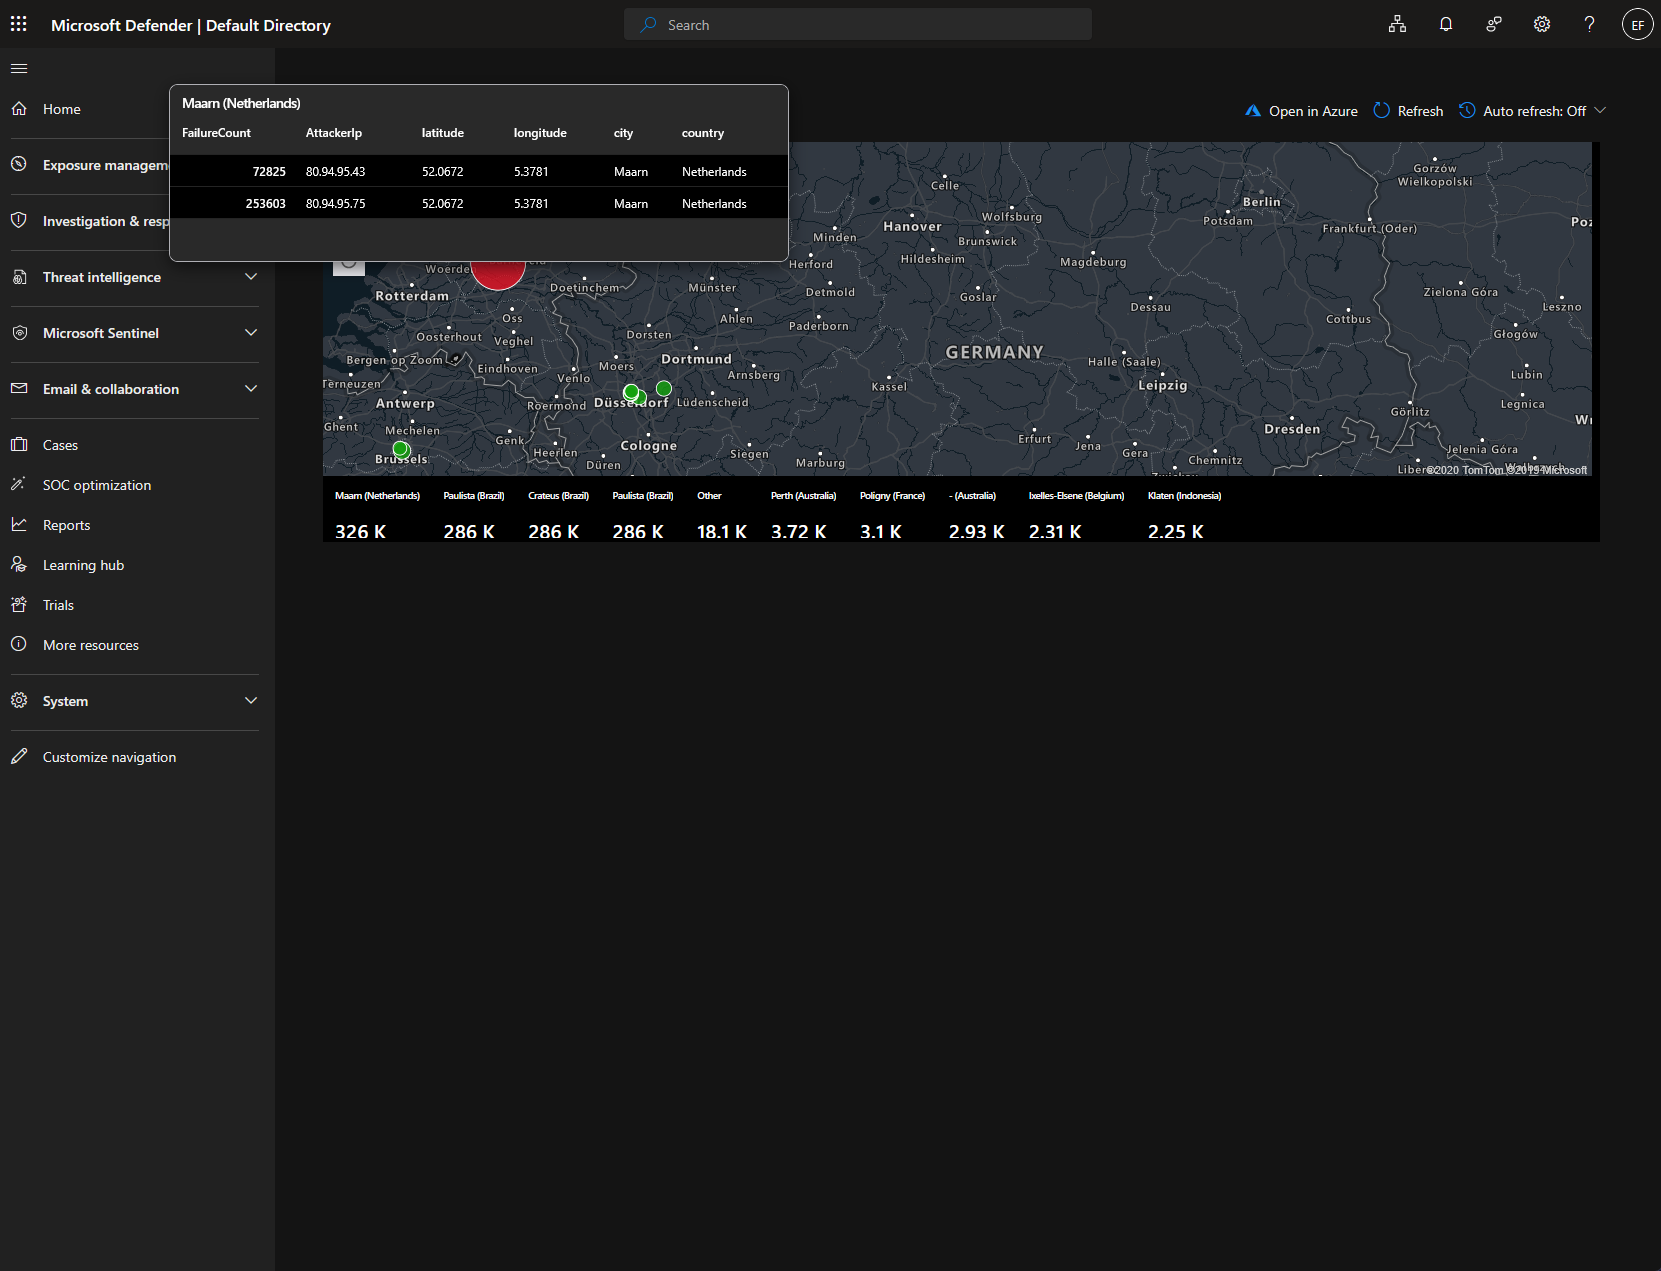Click the 72825 failure count cell
Viewport: 1661px width, 1271px height.
pos(269,172)
